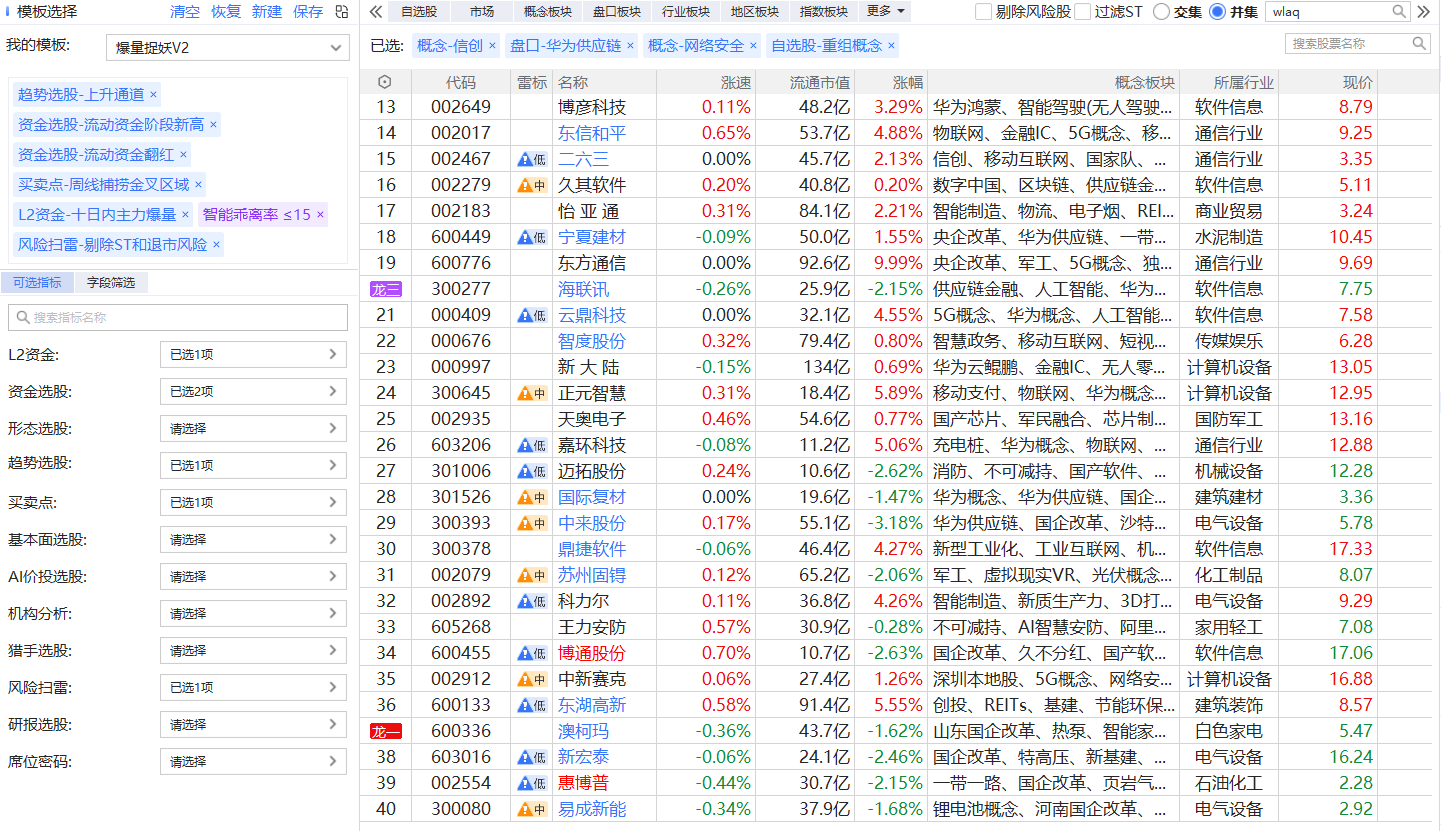The image size is (1441, 831).
Task: Remove the 趋势选股-上升通道 condition tag
Action: pos(153,95)
